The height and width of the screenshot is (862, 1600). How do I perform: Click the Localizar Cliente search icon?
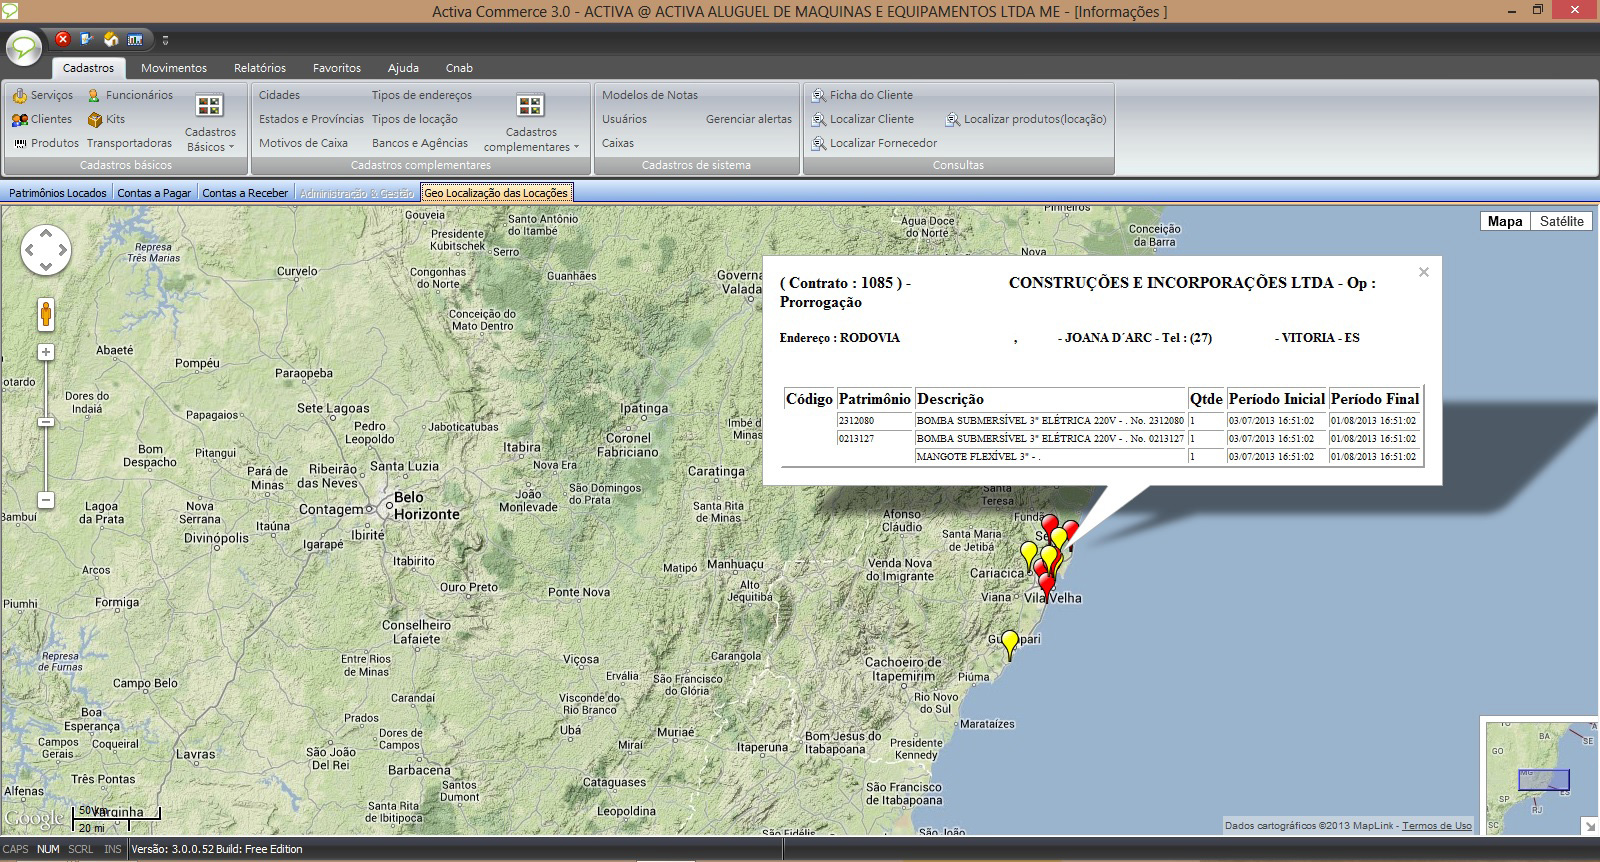(819, 119)
